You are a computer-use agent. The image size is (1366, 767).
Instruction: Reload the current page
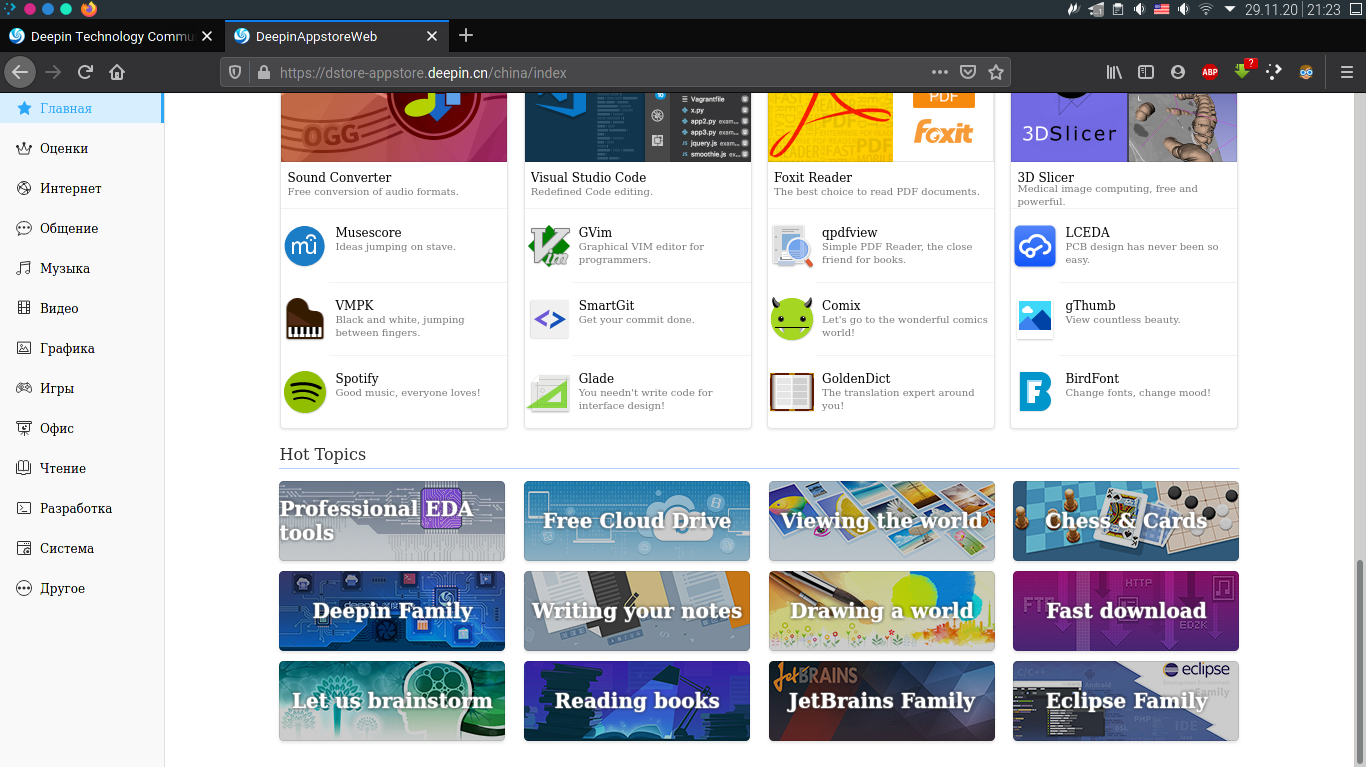pyautogui.click(x=85, y=72)
